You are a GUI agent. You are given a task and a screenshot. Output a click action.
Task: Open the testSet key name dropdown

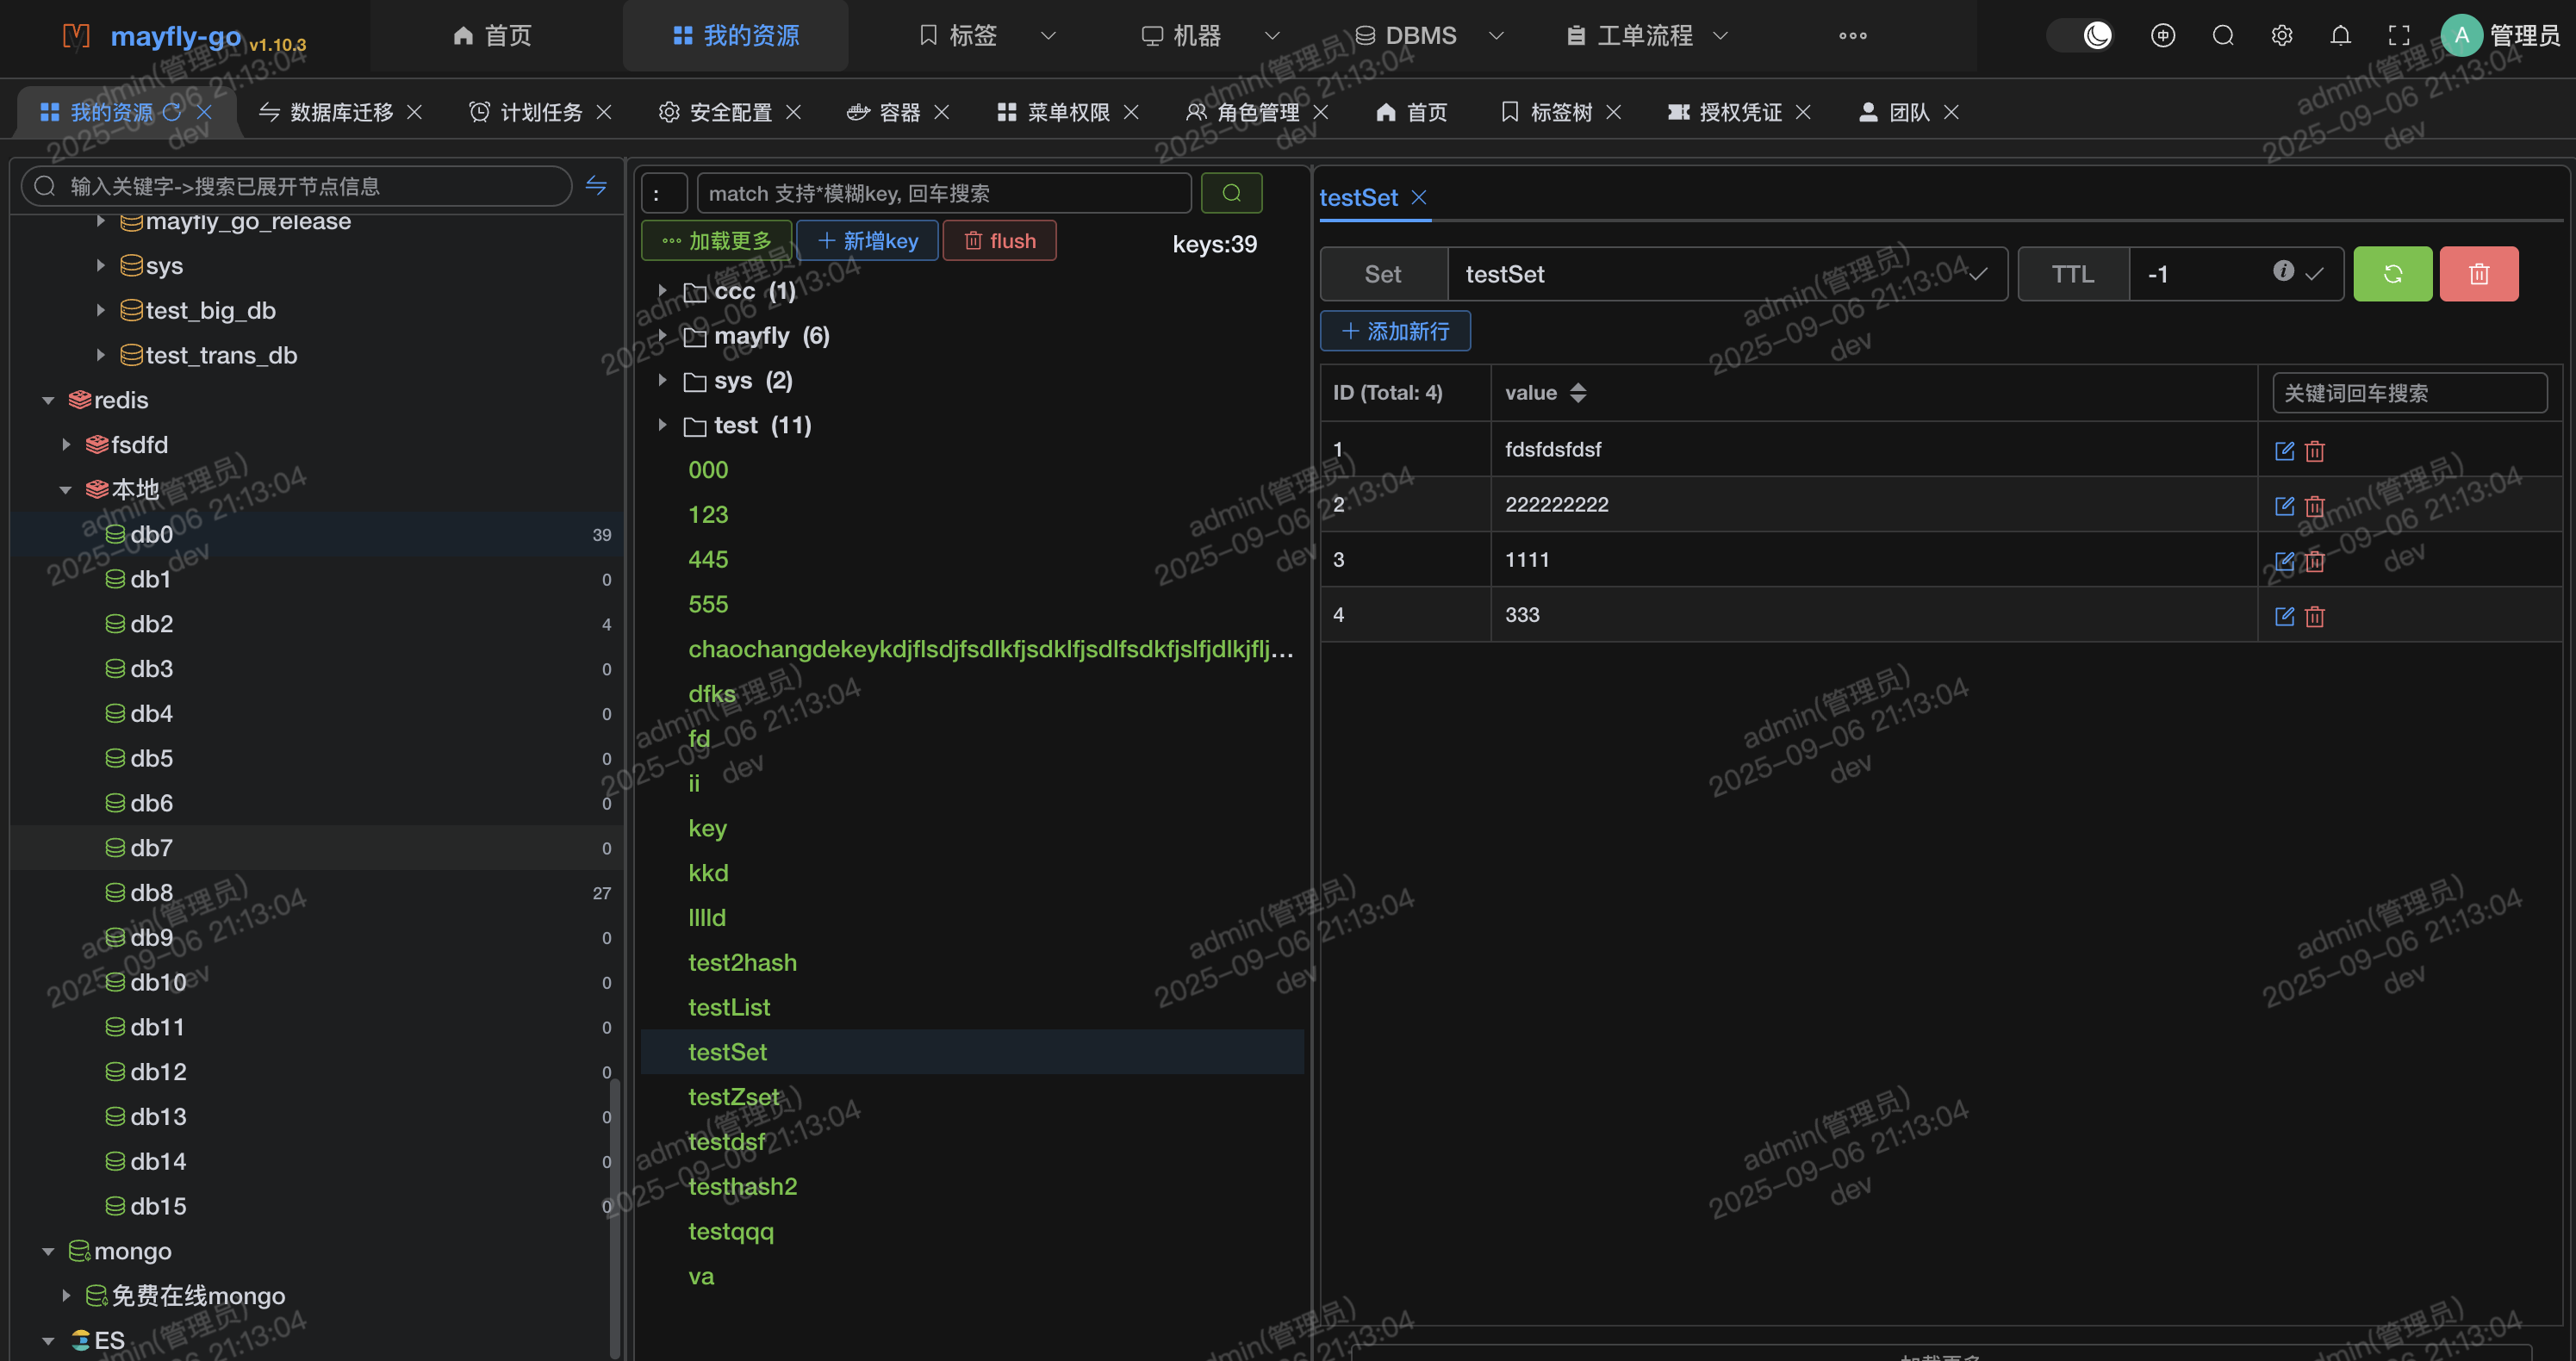pyautogui.click(x=1977, y=274)
